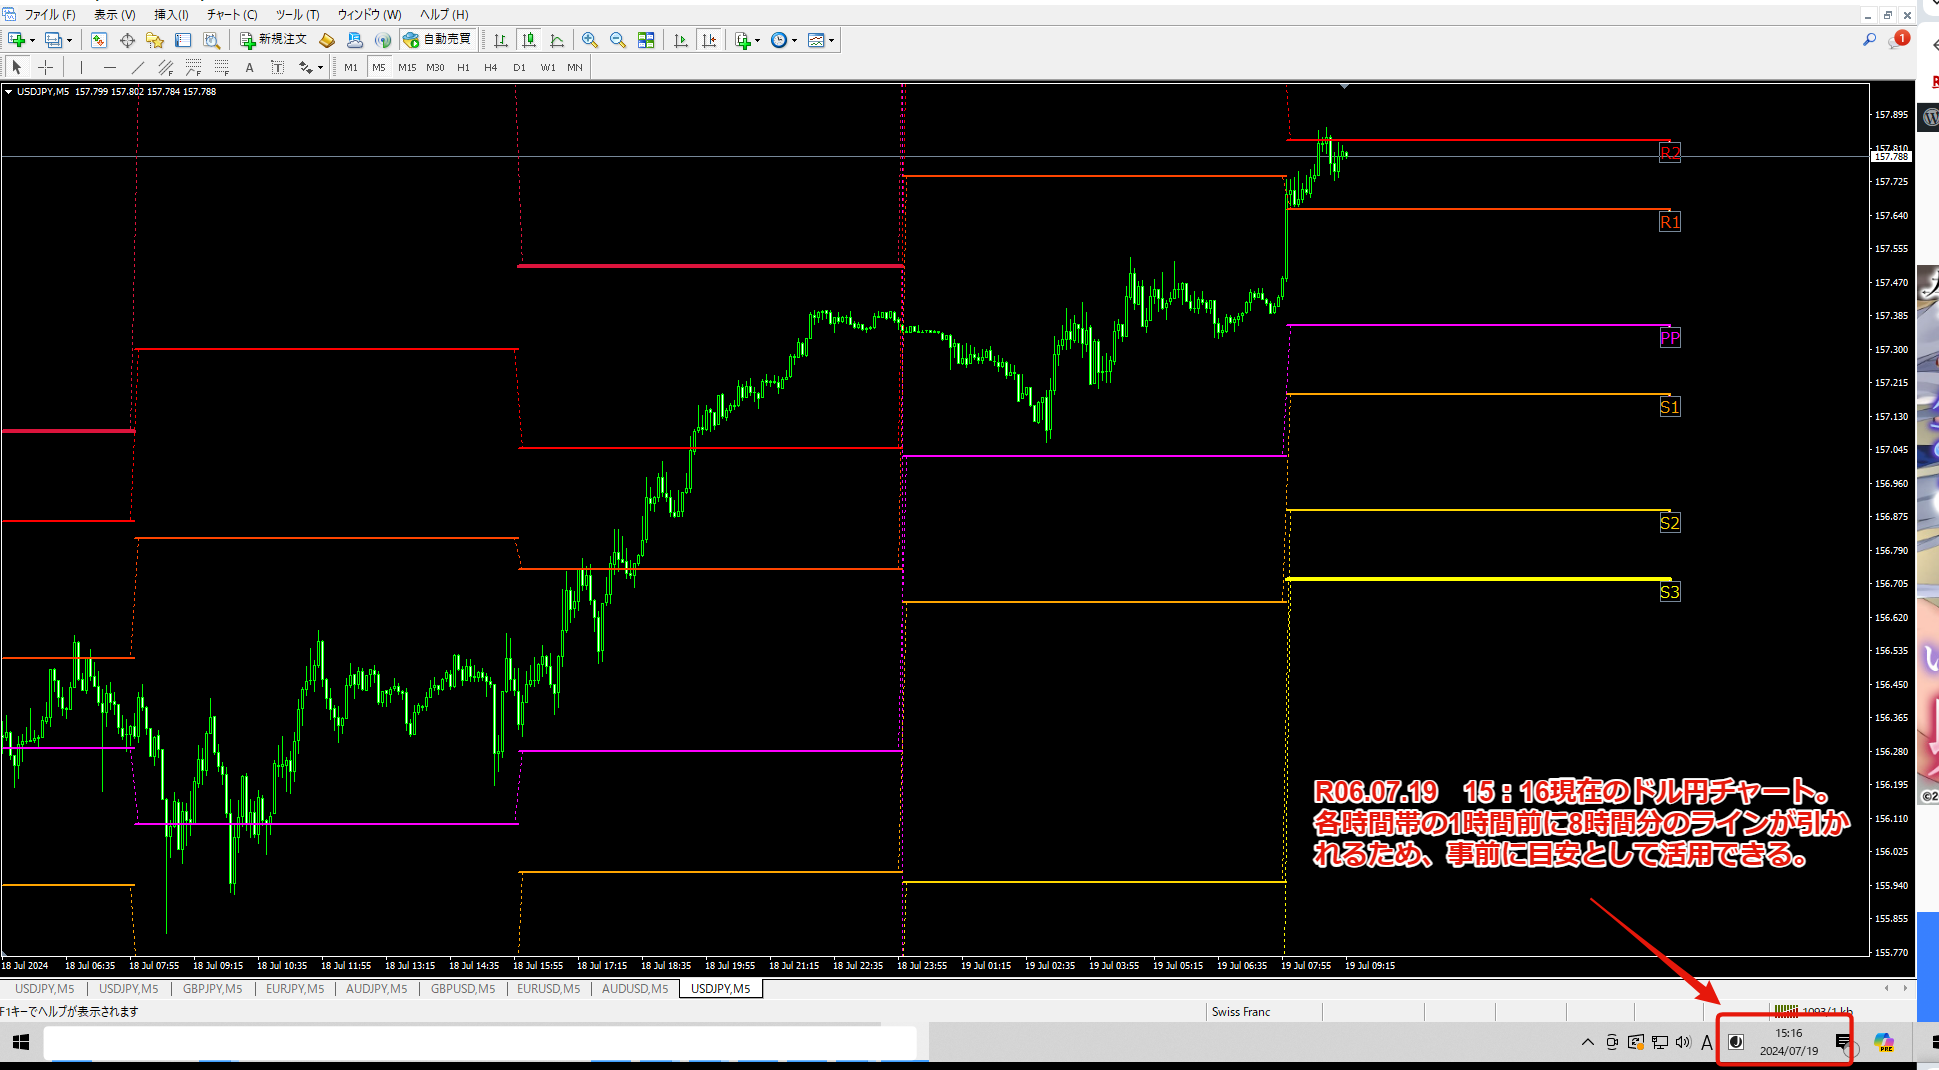The width and height of the screenshot is (1939, 1070).
Task: Expand the profiles dropdown arrow
Action: coord(69,41)
